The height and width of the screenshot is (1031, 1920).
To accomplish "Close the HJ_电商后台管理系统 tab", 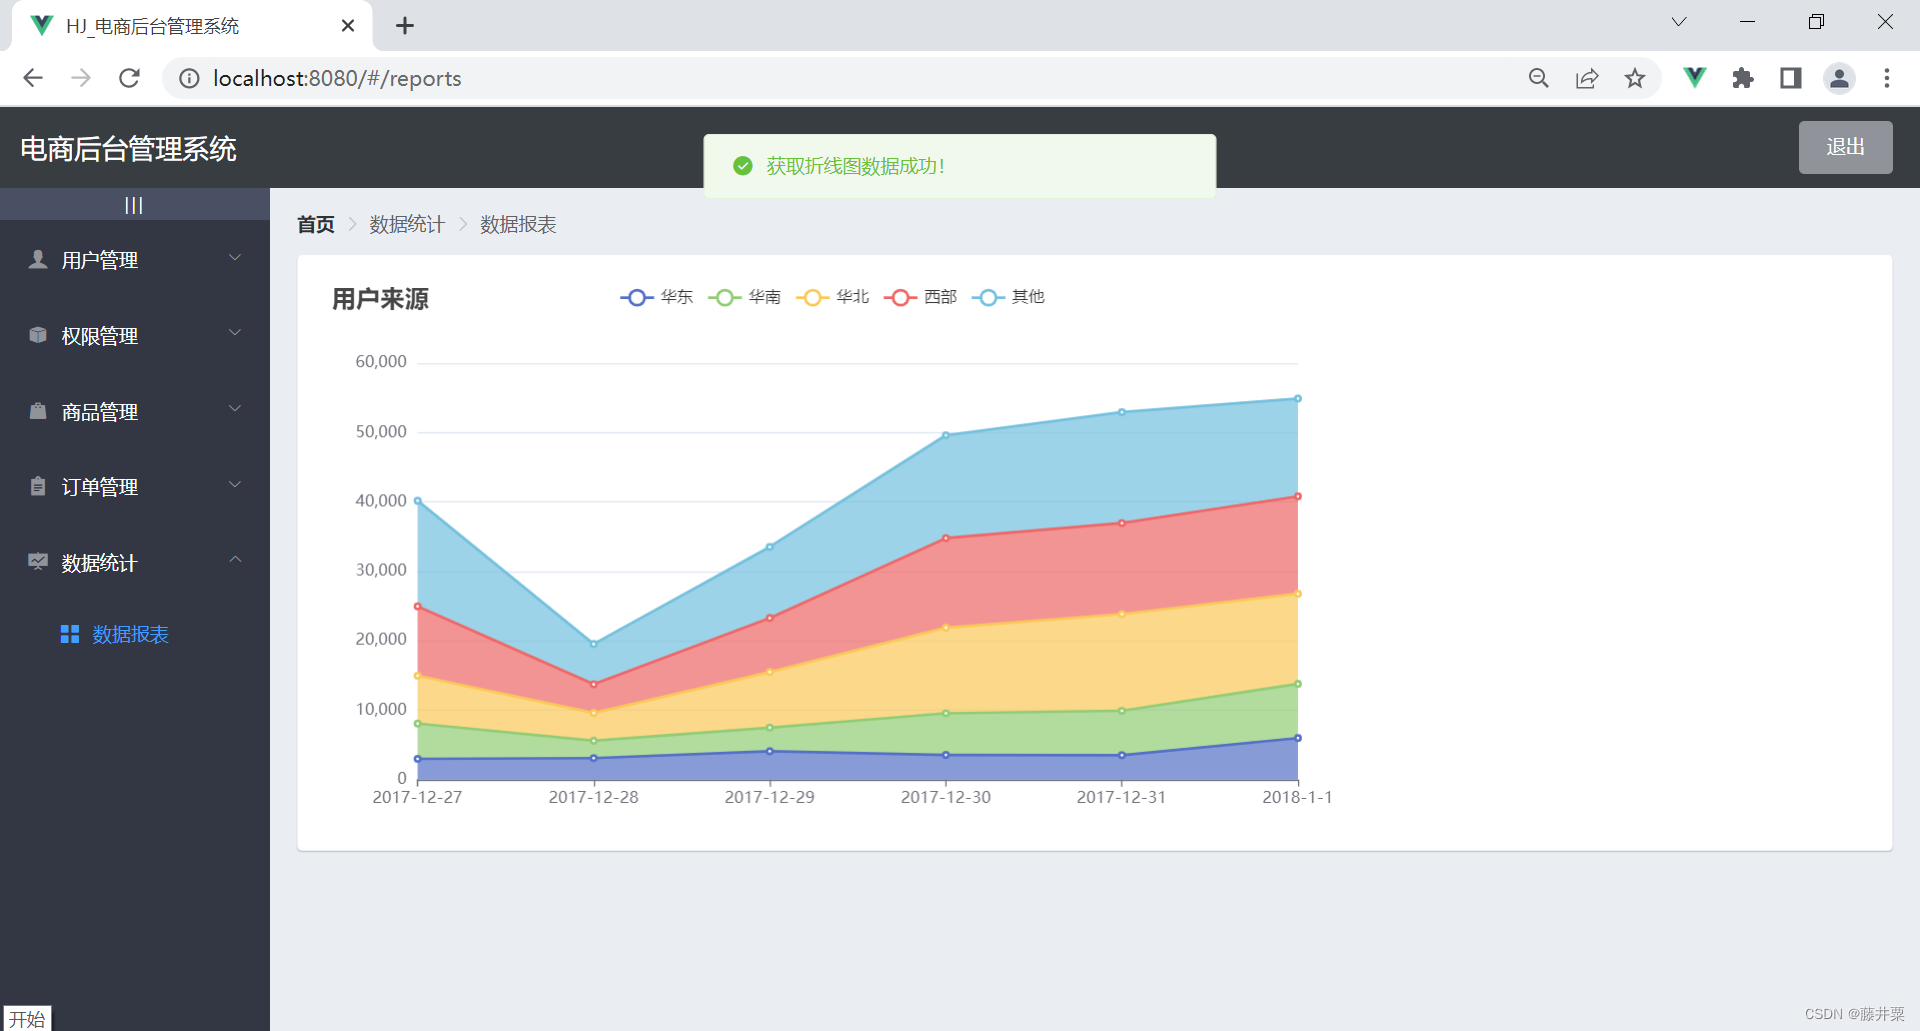I will pos(348,26).
